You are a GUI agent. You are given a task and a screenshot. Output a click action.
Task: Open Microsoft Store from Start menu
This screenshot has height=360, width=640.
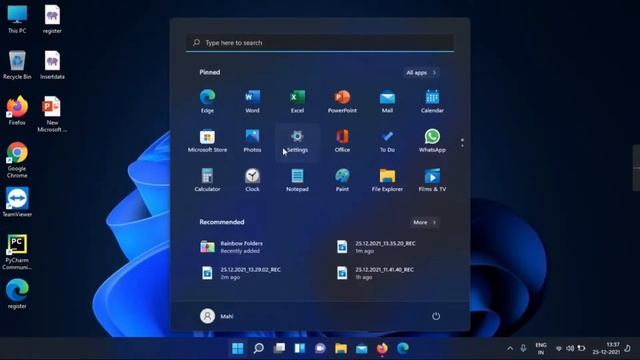(207, 141)
